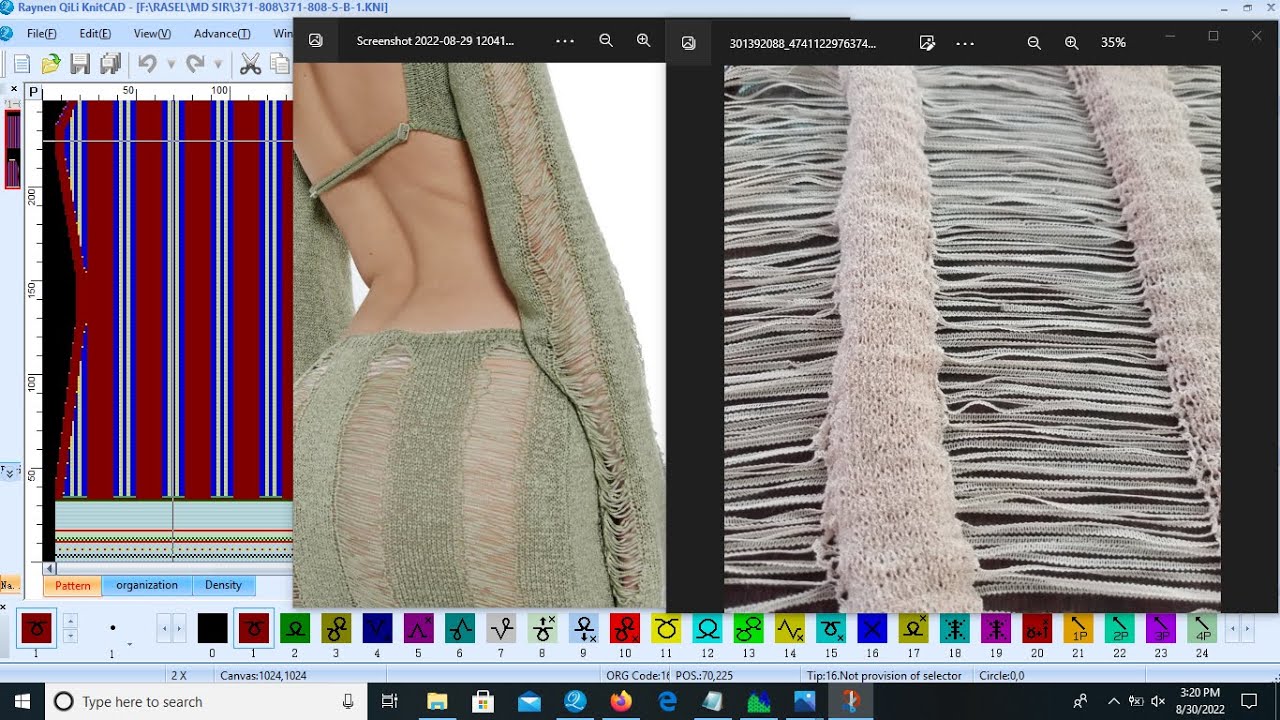This screenshot has height=720, width=1280.
Task: Choose the 2P transfer symbol 22
Action: [x=1120, y=628]
